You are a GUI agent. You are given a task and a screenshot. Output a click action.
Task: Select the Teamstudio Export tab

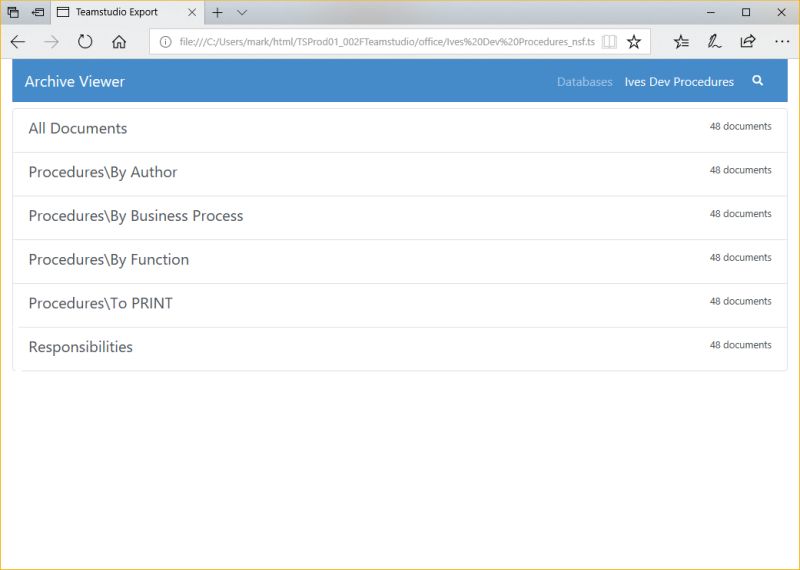(128, 12)
